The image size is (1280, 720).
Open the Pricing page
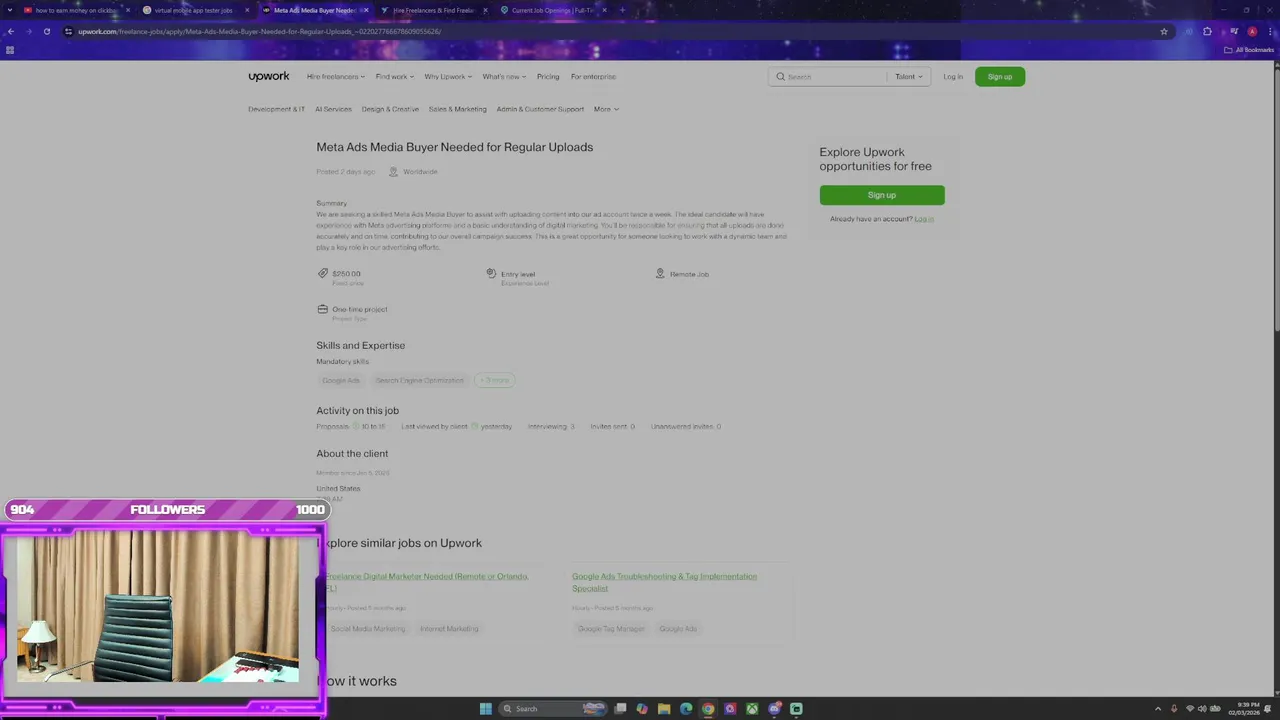[548, 77]
